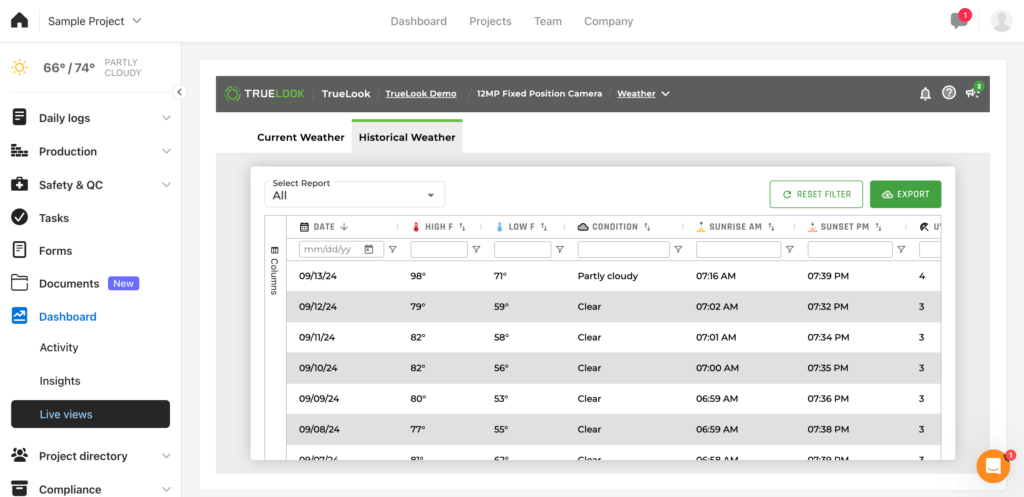Switch to Current Weather tab
The width and height of the screenshot is (1024, 497).
(300, 137)
